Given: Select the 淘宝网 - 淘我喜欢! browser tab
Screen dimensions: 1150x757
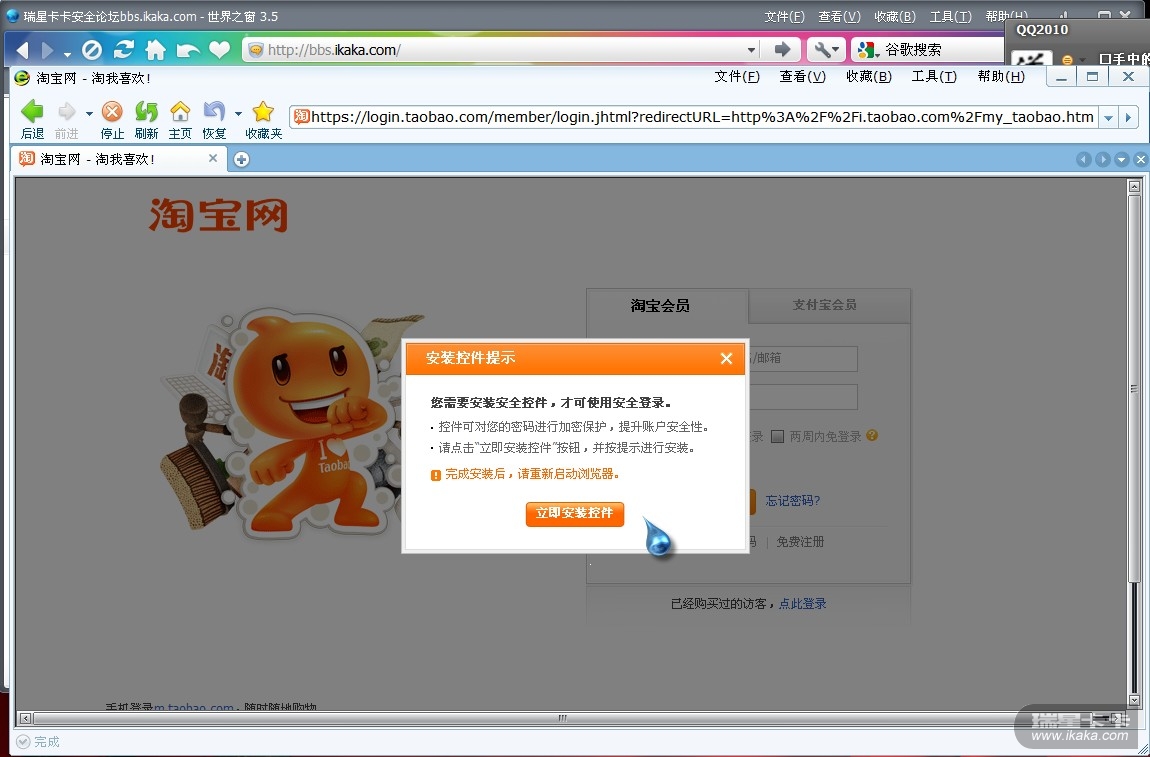Looking at the screenshot, I should [x=119, y=159].
